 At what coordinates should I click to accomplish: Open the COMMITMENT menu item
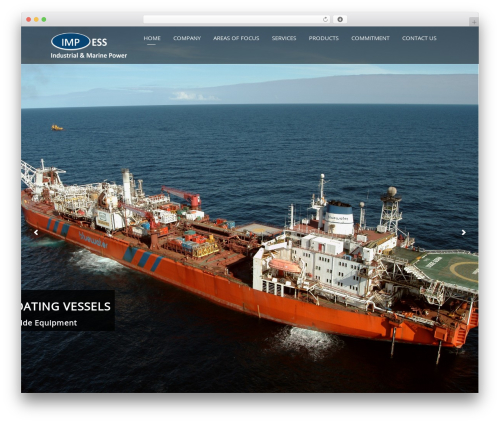tap(370, 38)
